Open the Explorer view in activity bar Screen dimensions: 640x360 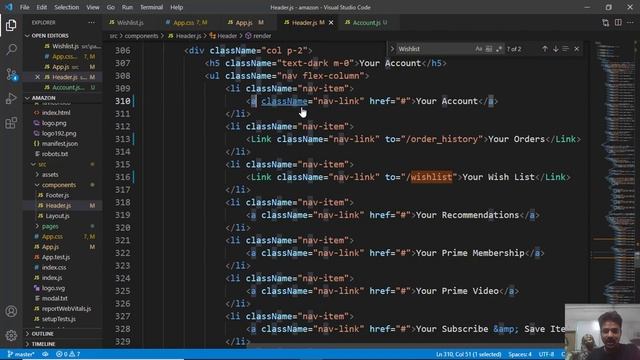pos(11,25)
